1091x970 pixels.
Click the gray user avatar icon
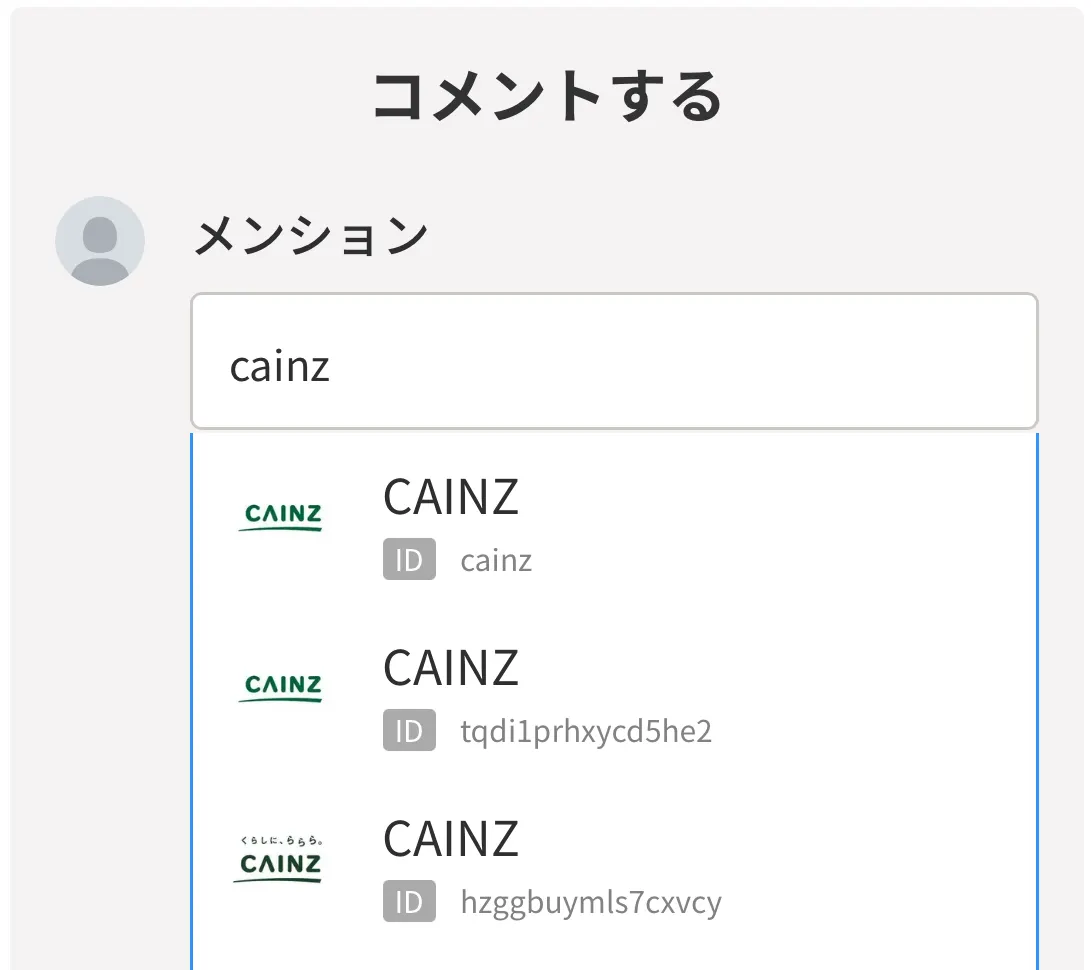tap(100, 241)
